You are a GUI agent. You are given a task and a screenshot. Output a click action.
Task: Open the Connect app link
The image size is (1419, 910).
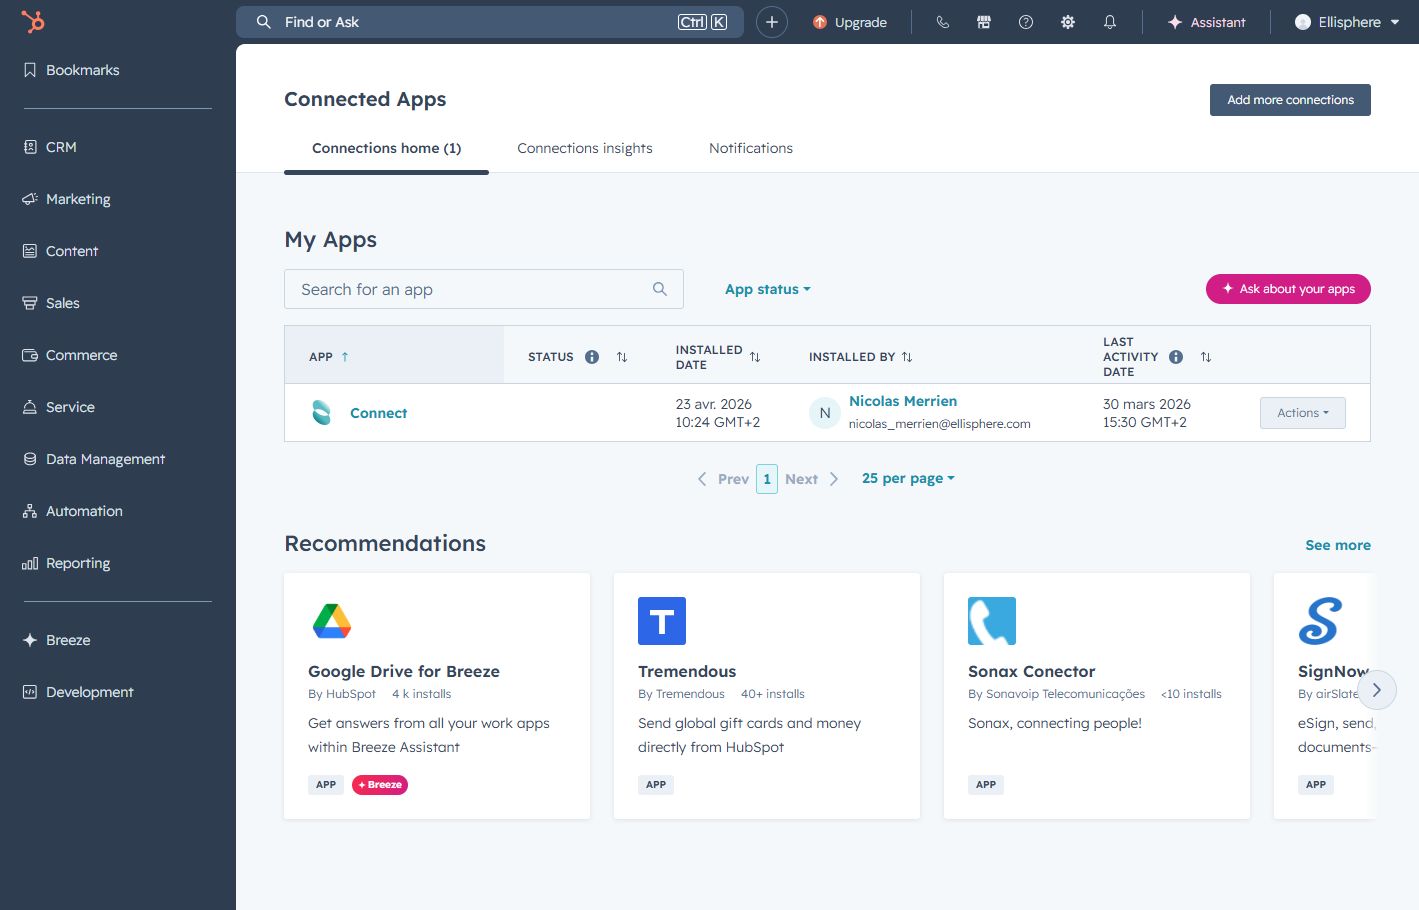(378, 413)
